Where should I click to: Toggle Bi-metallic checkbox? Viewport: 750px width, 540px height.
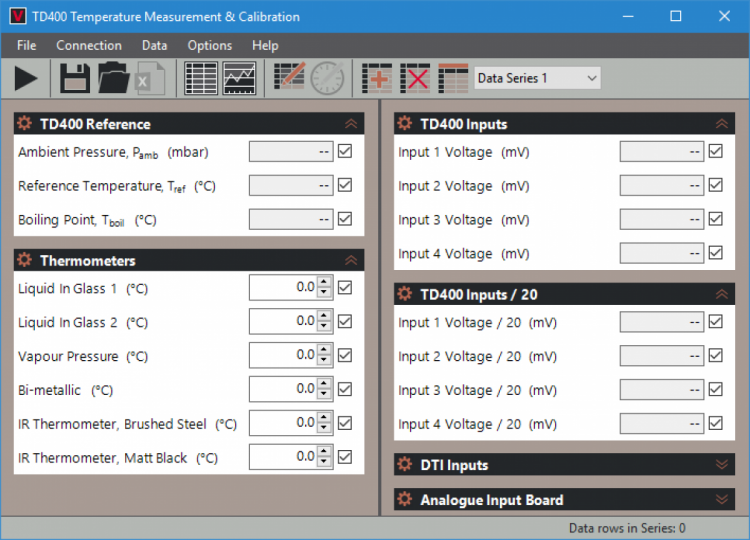345,389
